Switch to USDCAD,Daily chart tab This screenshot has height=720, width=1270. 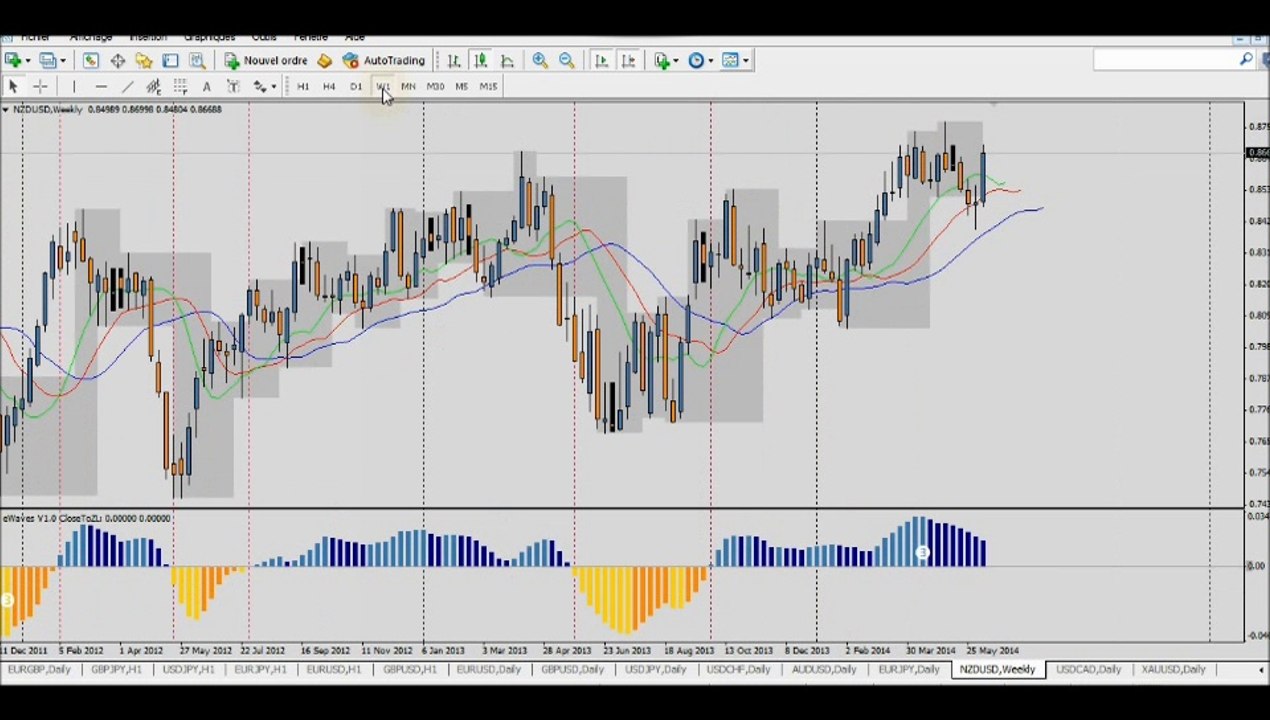tap(1088, 669)
